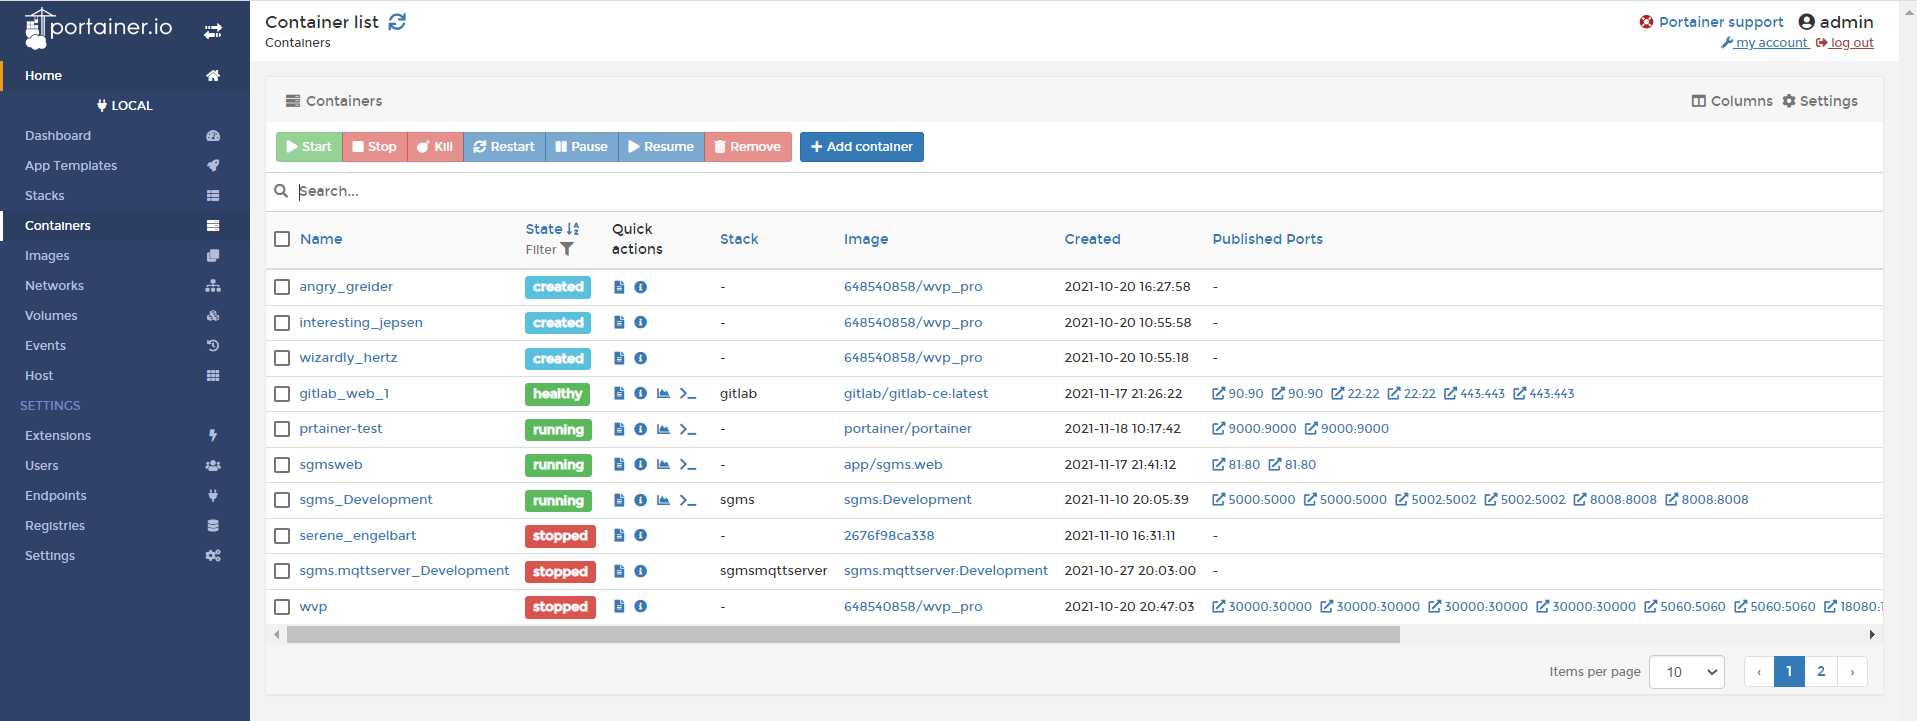The height and width of the screenshot is (721, 1917).
Task: Open console icon for gitlab_web_1
Action: coord(688,394)
